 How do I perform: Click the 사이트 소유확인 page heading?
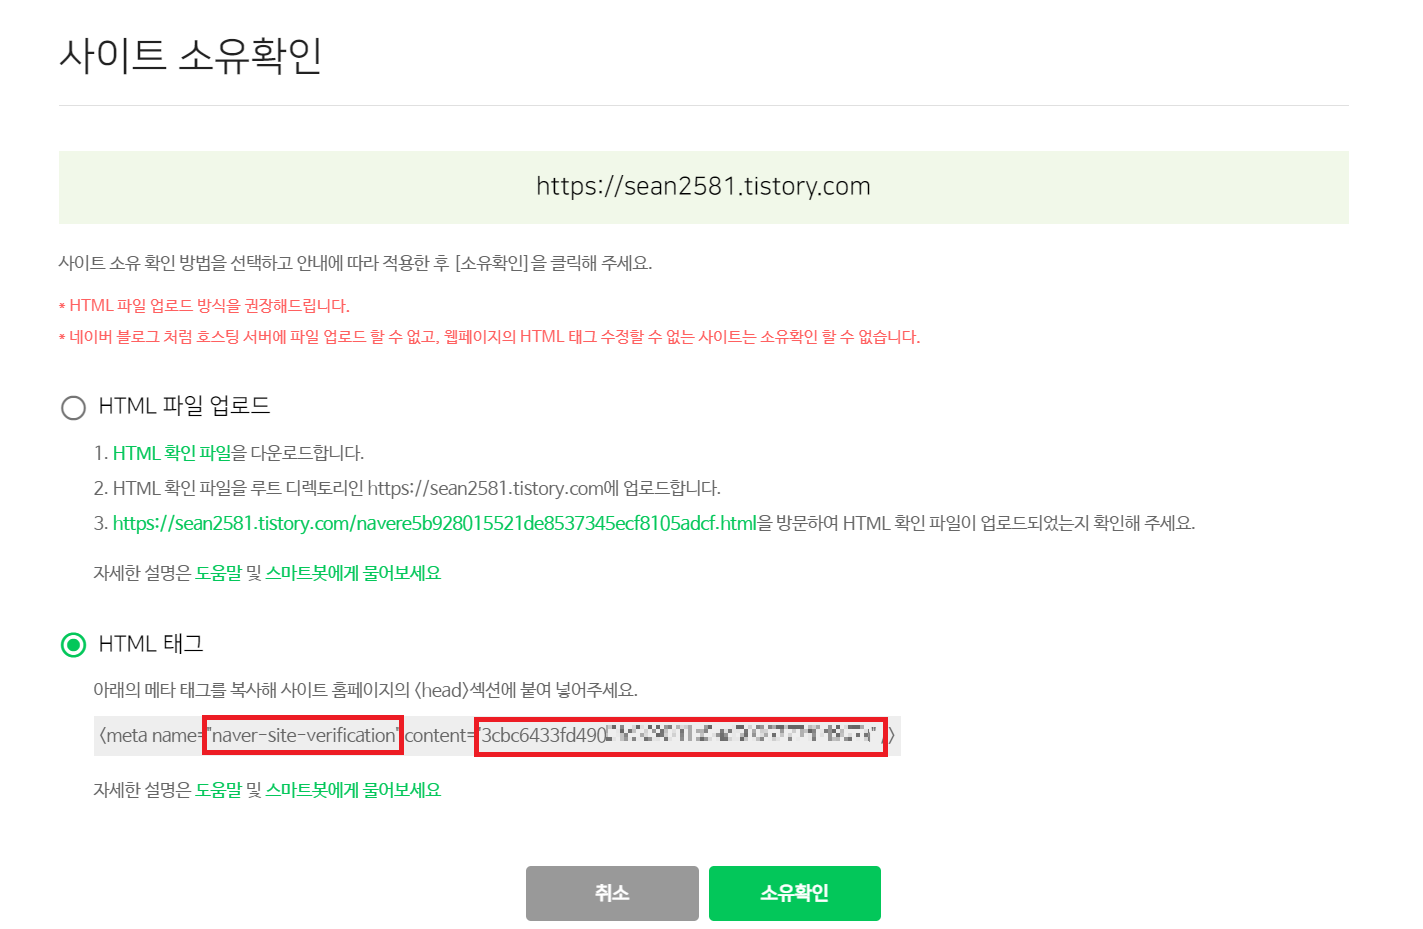pyautogui.click(x=190, y=54)
